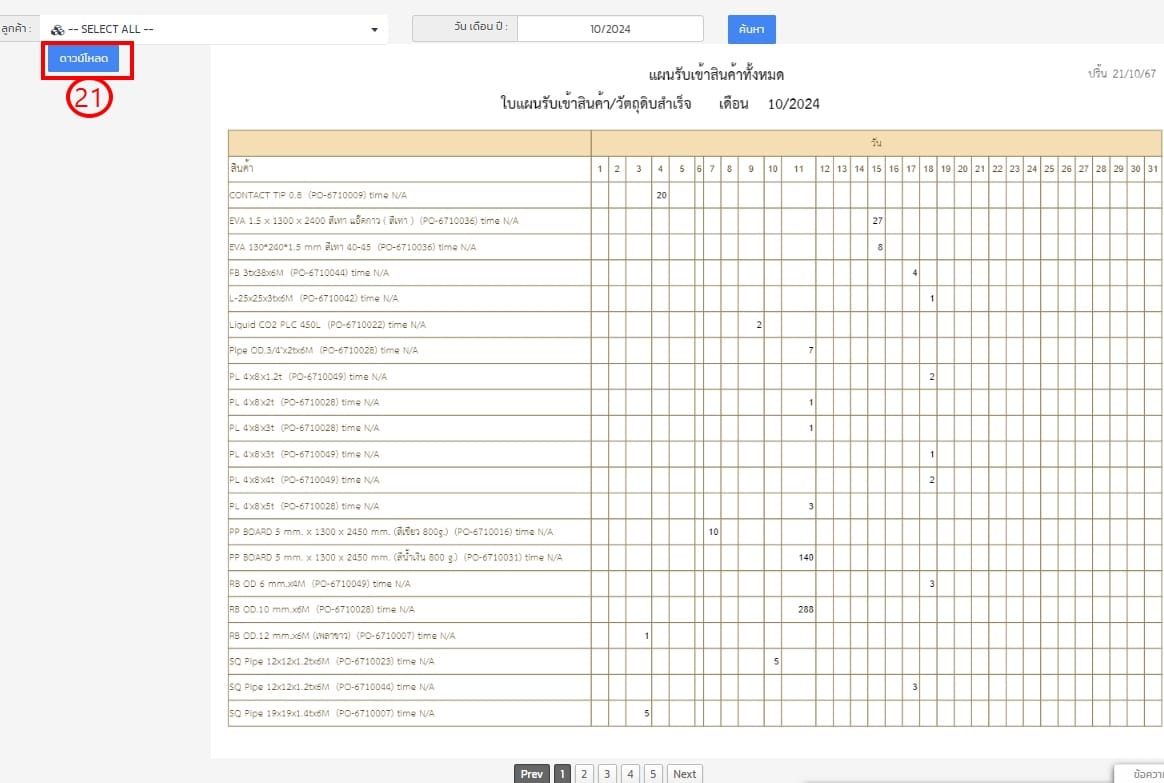Click the people icon in customer selector
1164x783 pixels.
coord(58,30)
